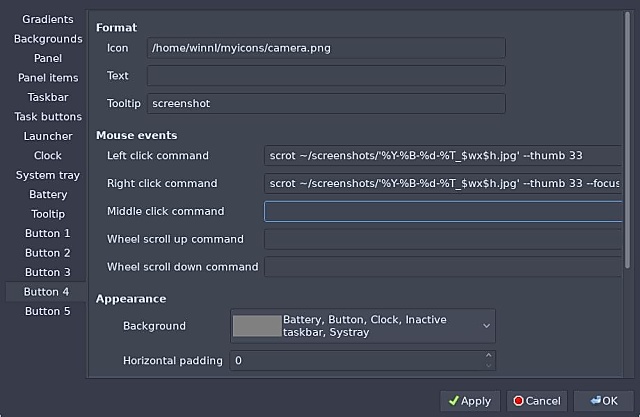Edit the Right click command field
Viewport: 640px width, 417px height.
pos(442,183)
